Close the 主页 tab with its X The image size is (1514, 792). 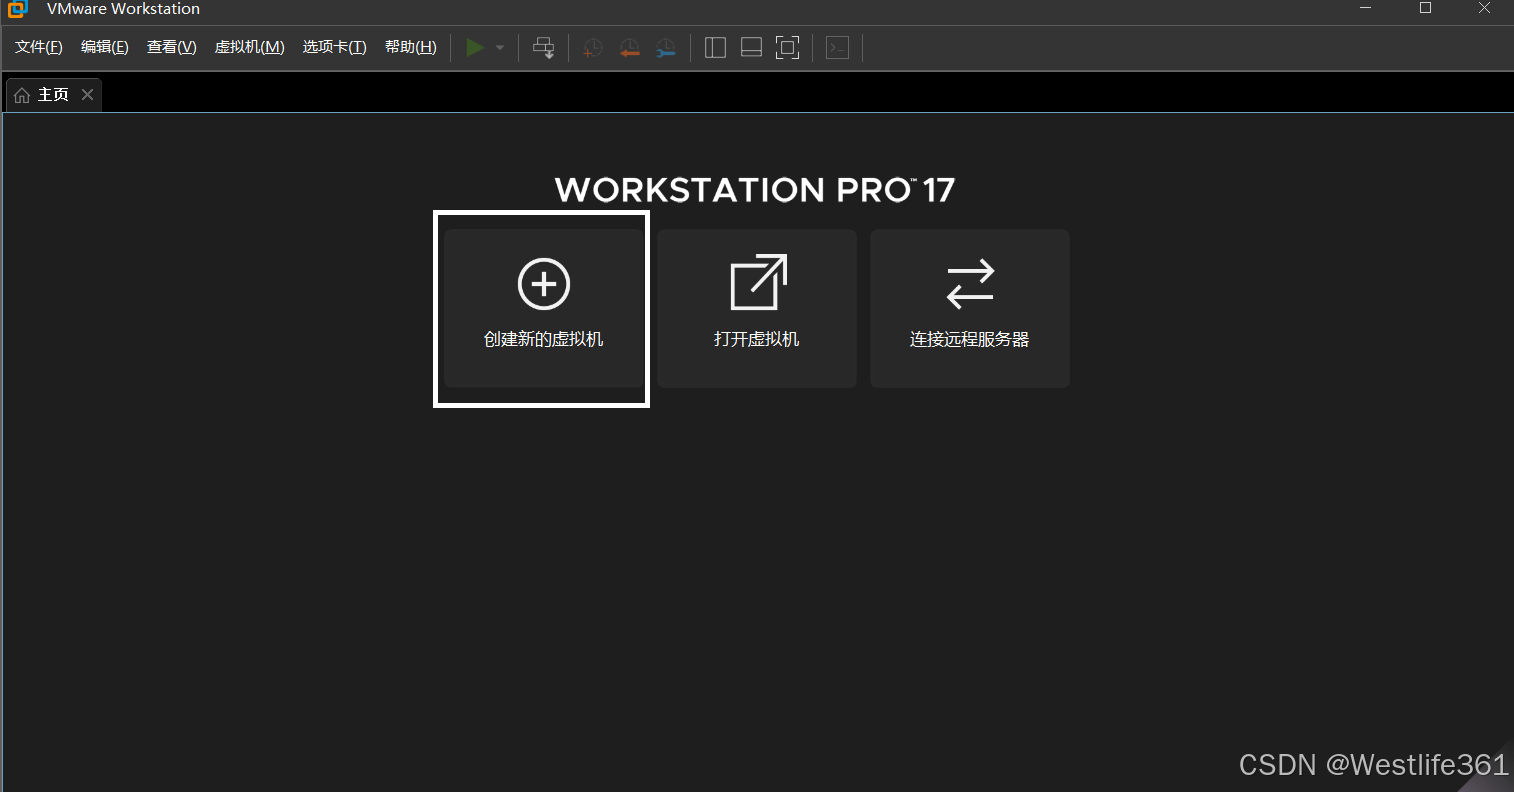(x=87, y=94)
